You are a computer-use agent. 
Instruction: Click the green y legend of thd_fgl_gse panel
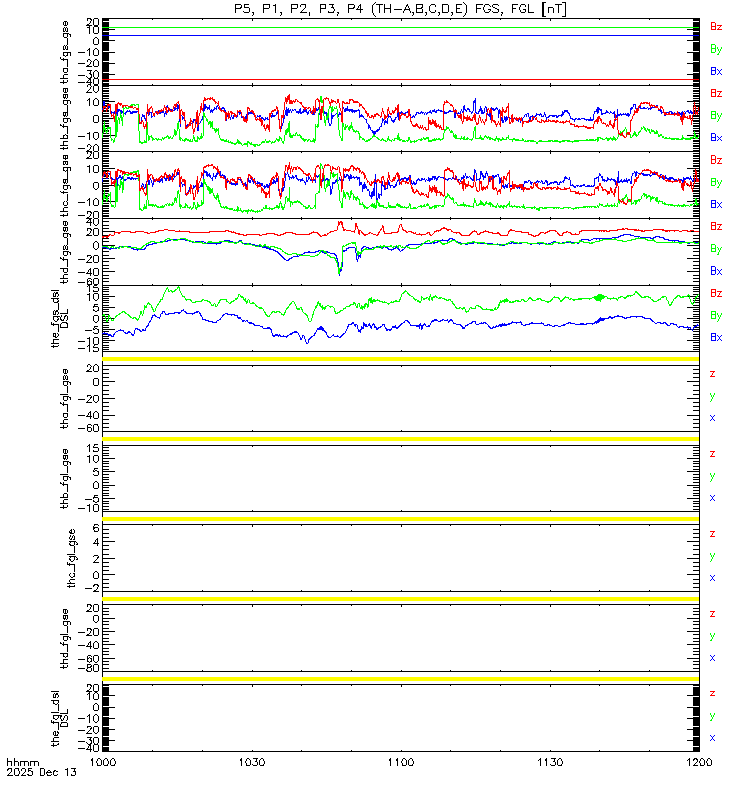point(712,636)
